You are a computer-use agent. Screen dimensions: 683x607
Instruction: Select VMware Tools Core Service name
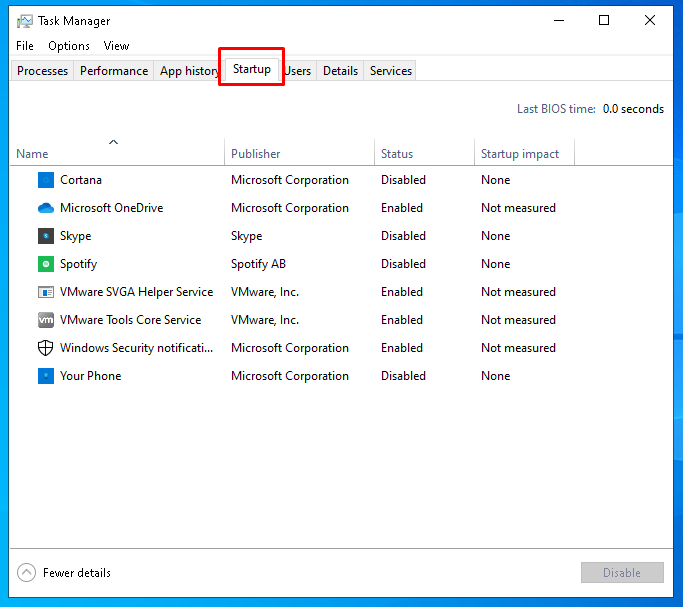[130, 320]
